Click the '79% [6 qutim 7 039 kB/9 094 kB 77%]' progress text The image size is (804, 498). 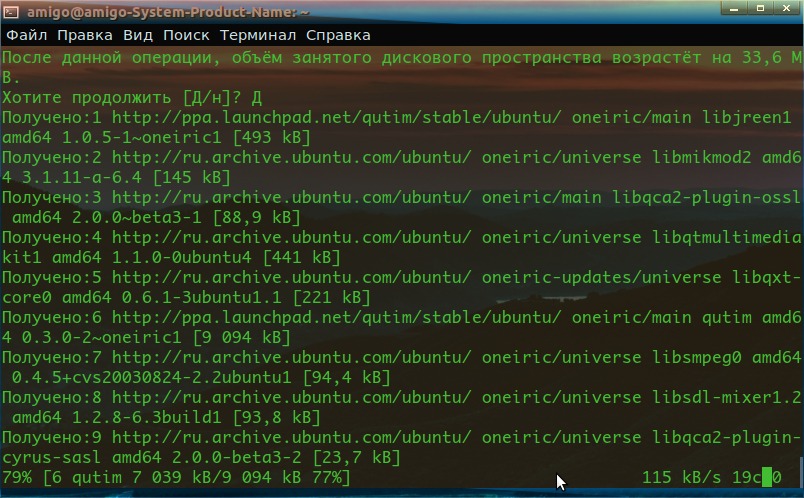click(176, 477)
